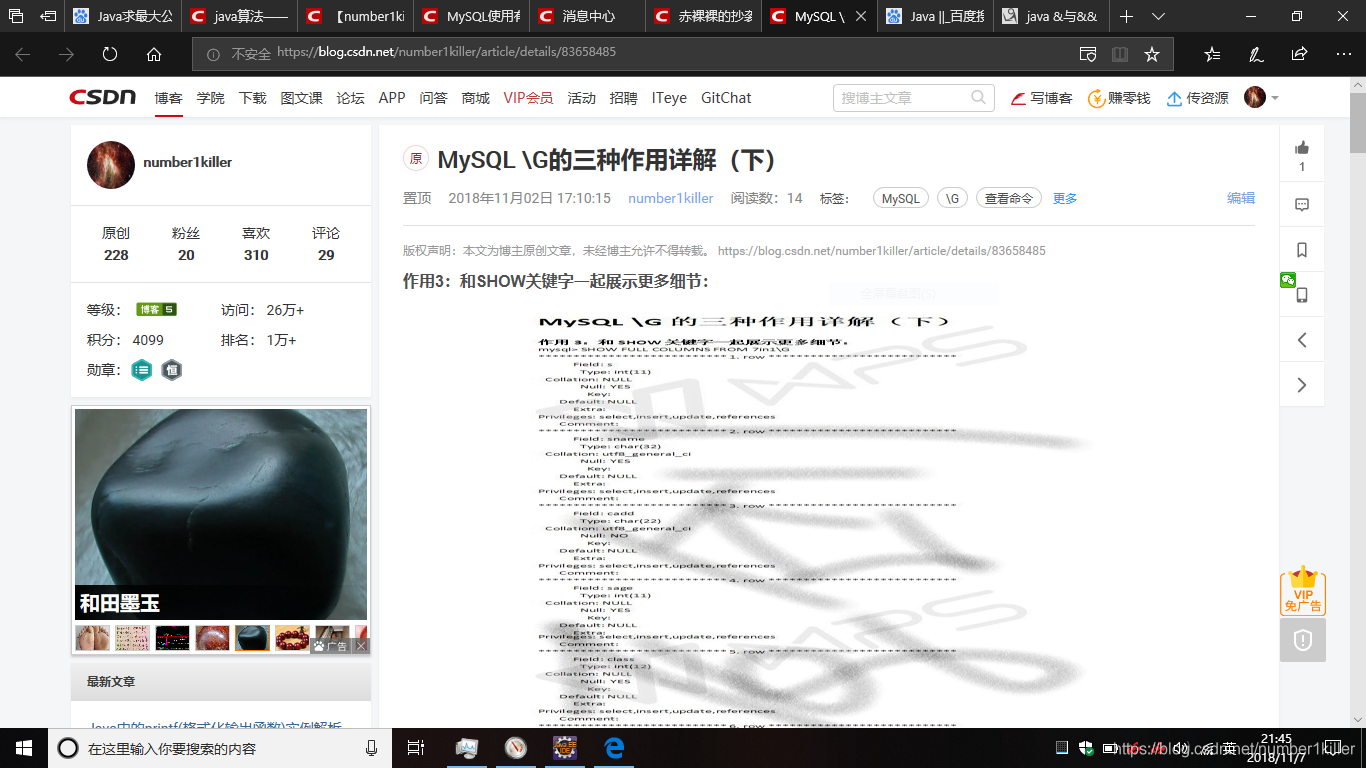Open the comments speech bubble icon
Screen dimensions: 1366x768
pos(1302,204)
